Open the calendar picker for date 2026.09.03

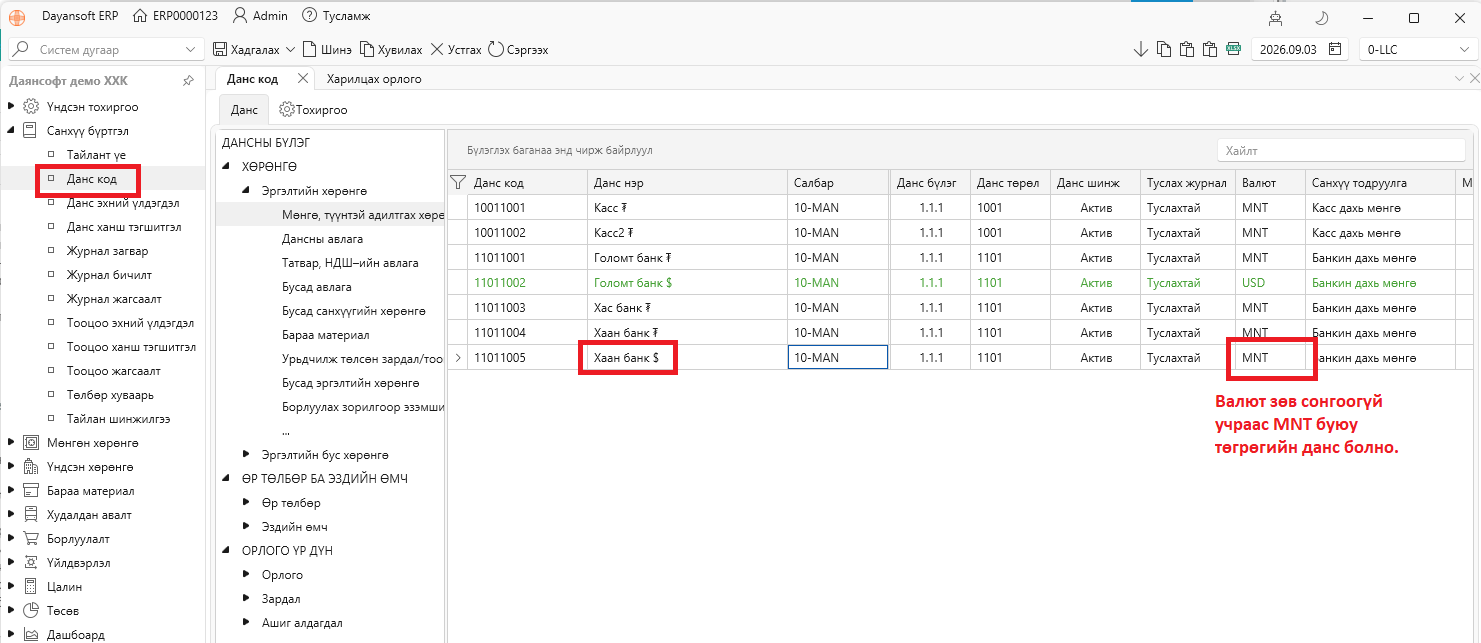click(1336, 49)
